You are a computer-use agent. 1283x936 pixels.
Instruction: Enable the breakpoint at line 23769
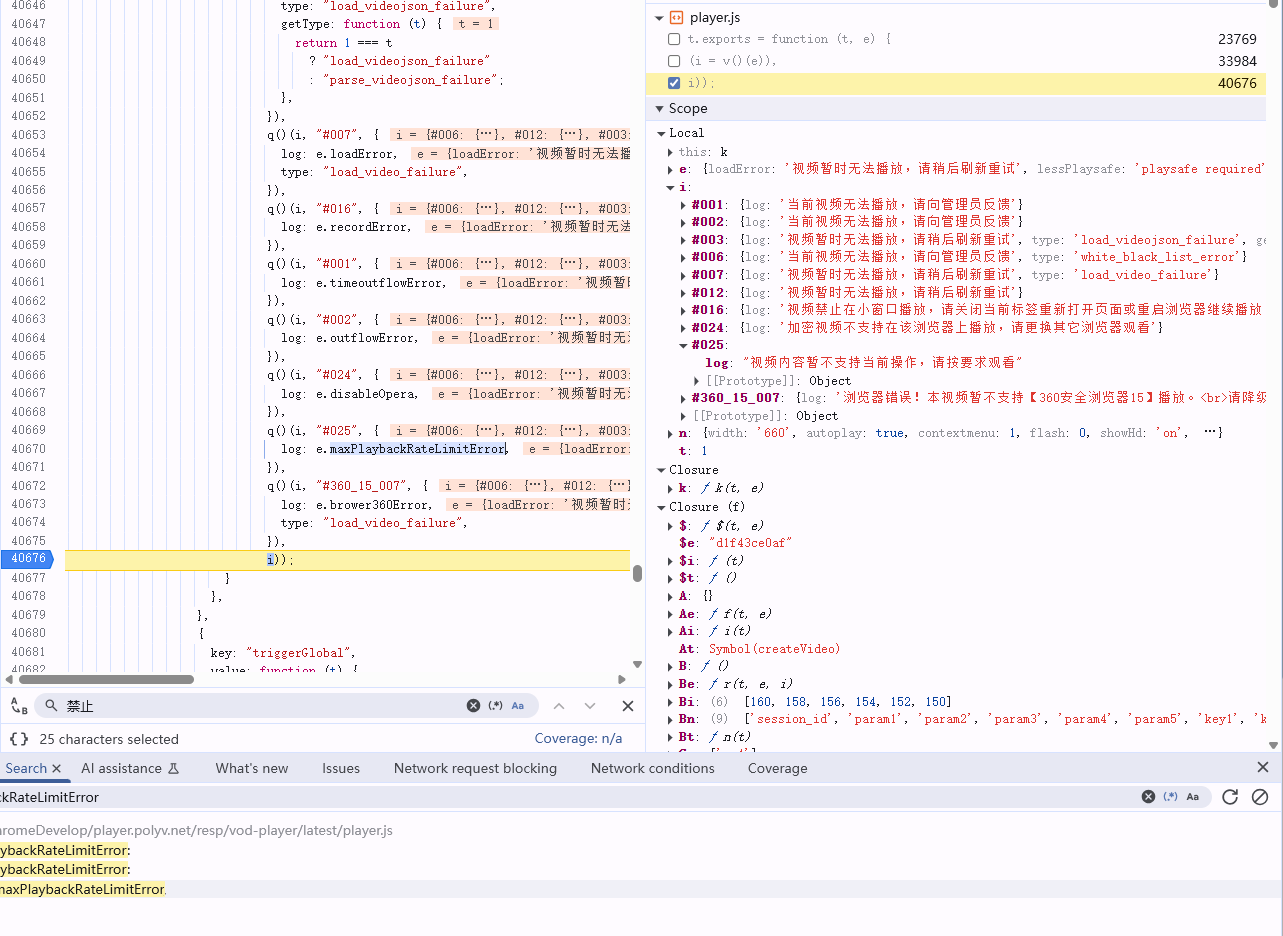(674, 39)
